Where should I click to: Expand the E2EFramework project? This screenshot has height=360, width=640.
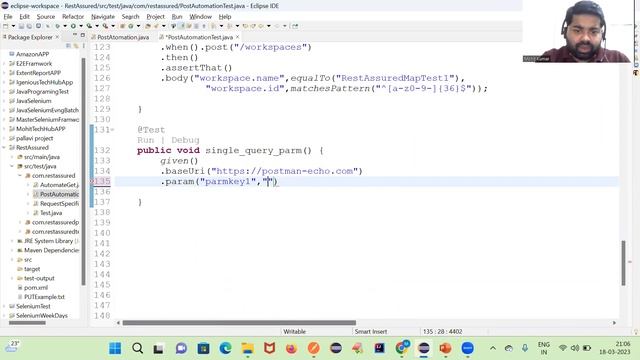coord(4,63)
